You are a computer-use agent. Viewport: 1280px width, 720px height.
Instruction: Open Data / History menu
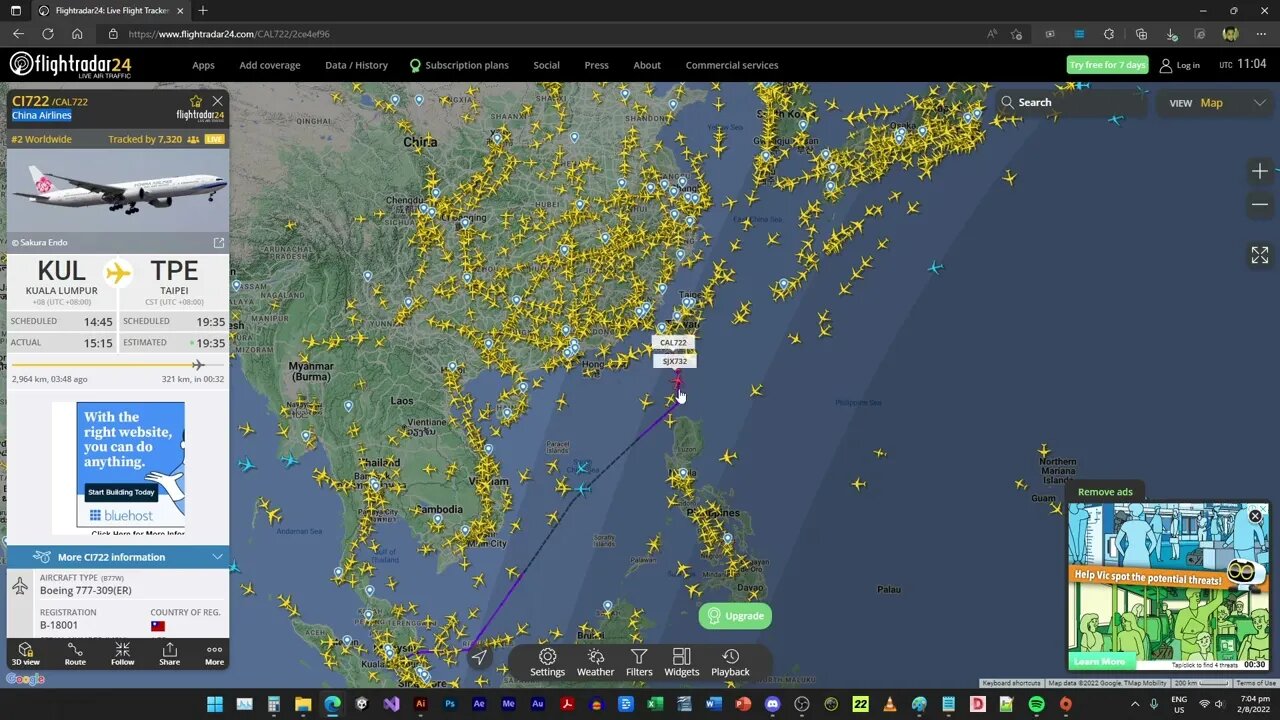pyautogui.click(x=356, y=65)
